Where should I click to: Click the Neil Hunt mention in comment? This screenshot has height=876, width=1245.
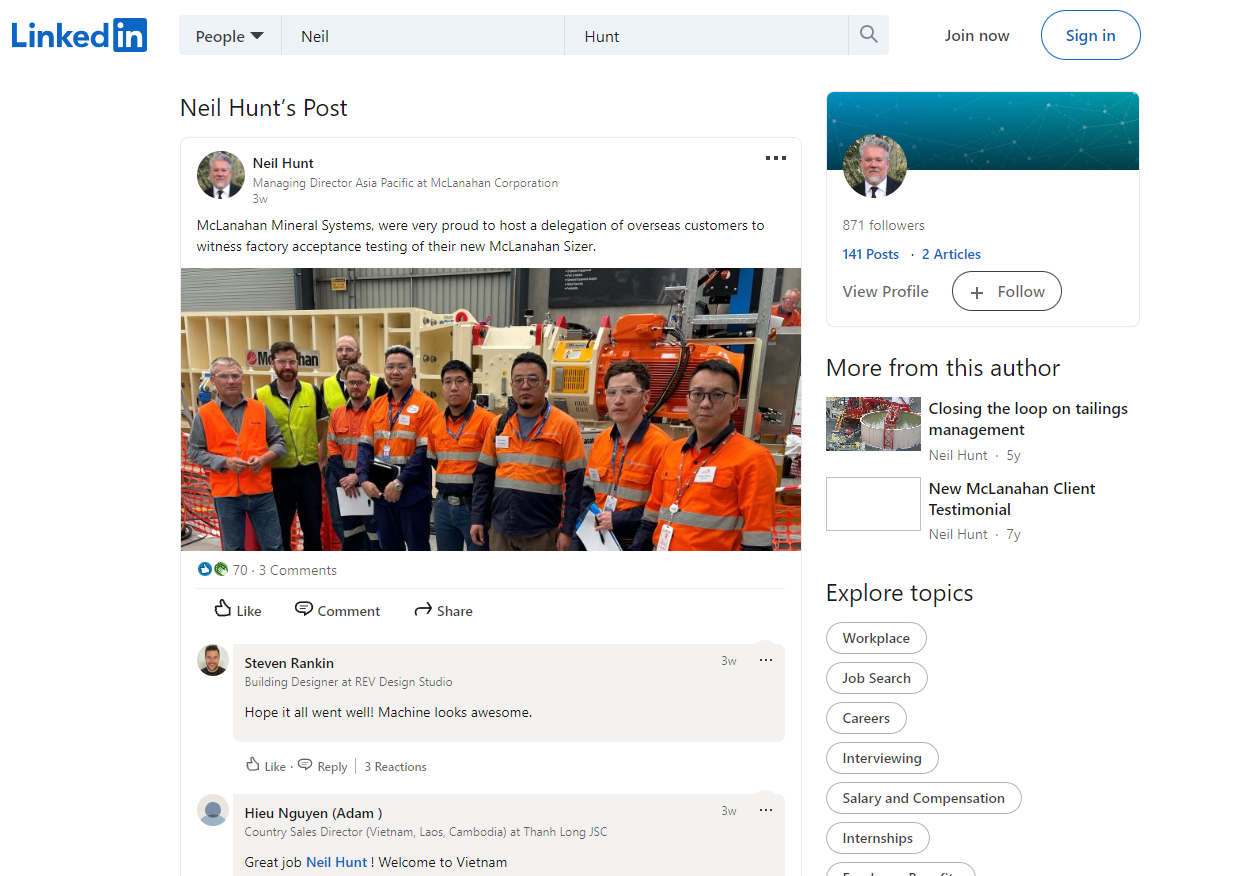coord(336,862)
